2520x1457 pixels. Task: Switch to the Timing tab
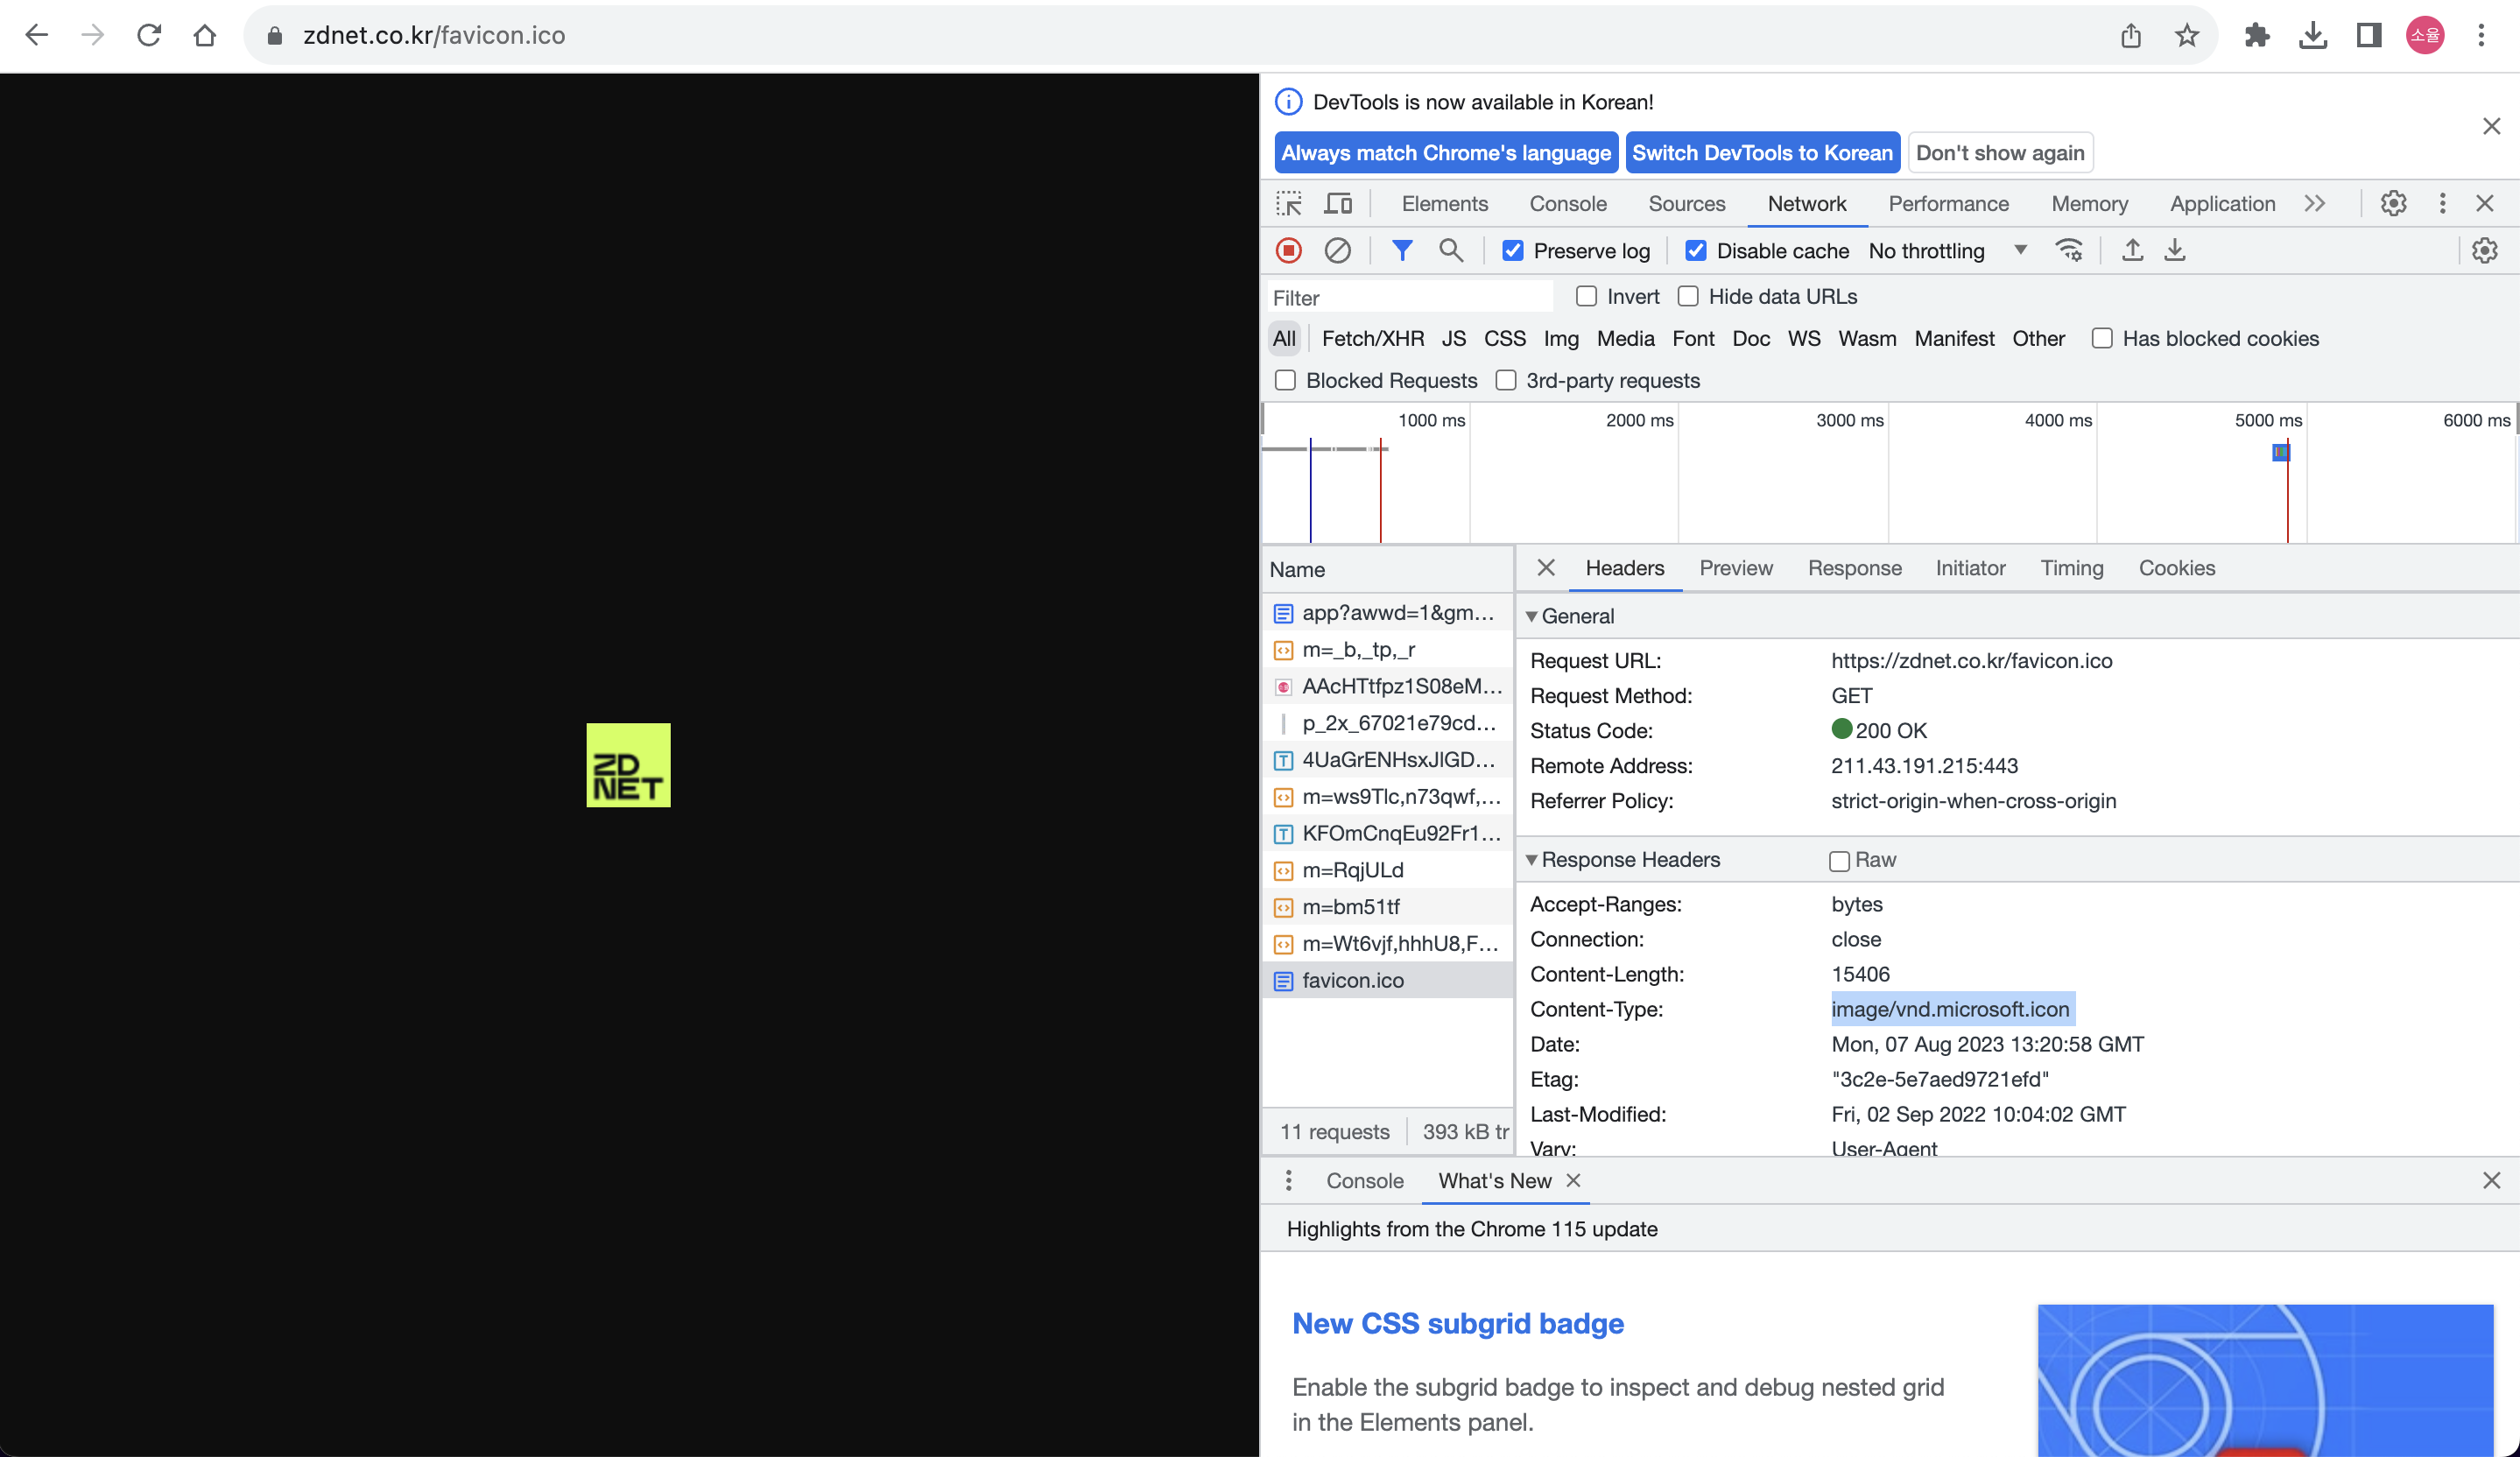tap(2071, 568)
